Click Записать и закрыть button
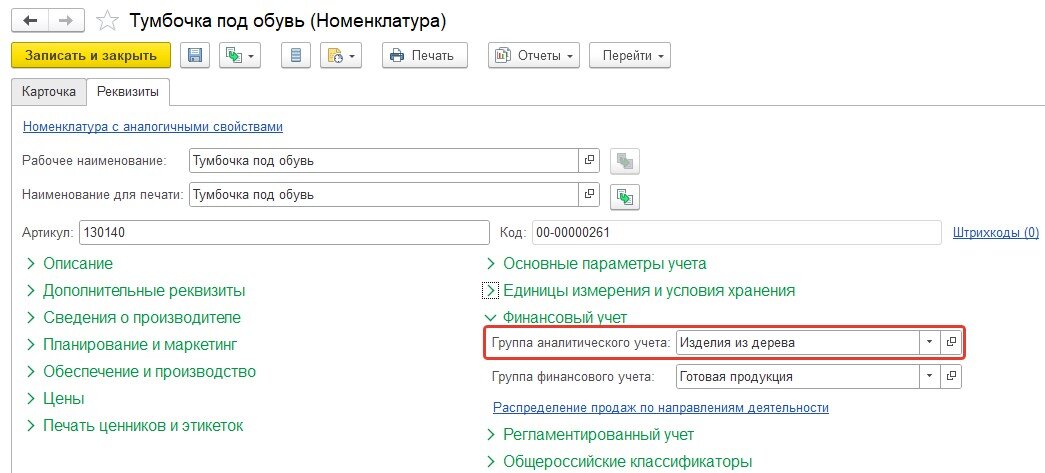Image resolution: width=1045 pixels, height=473 pixels. (91, 56)
